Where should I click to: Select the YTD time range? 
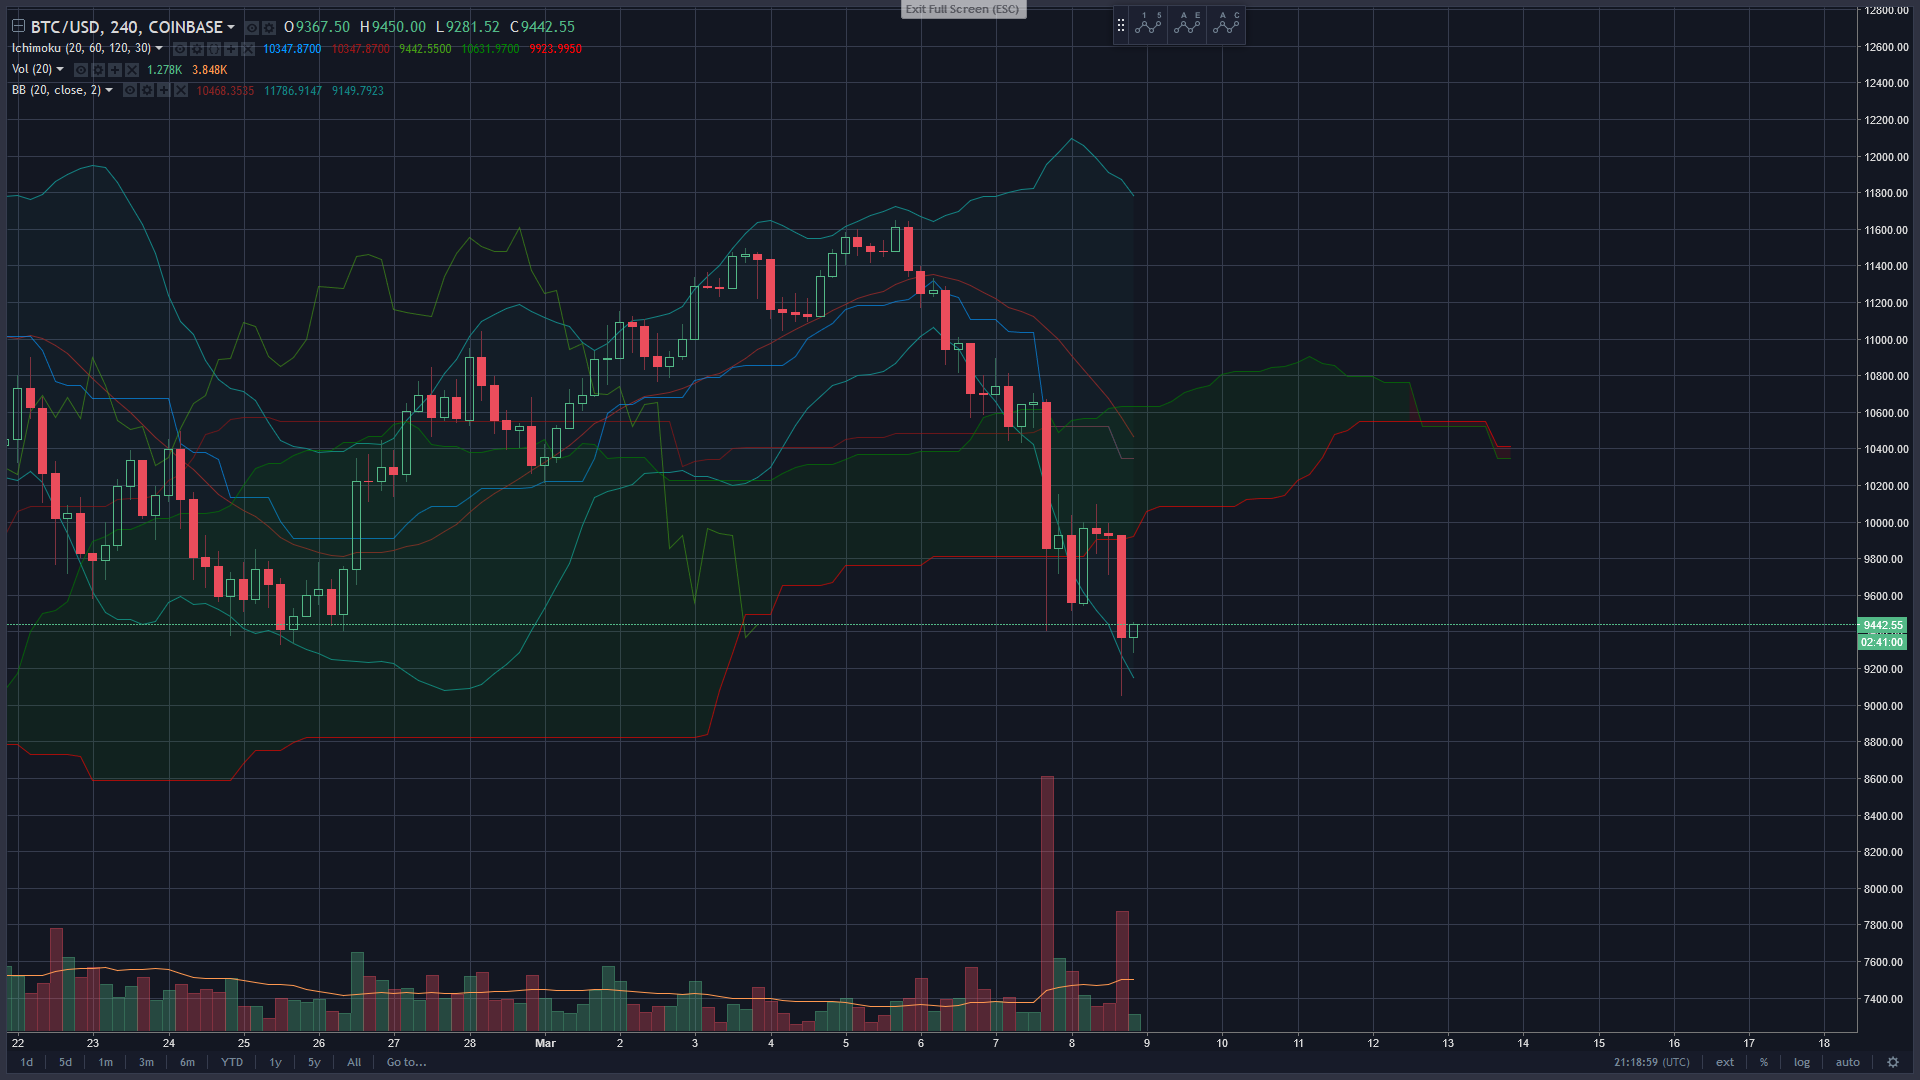click(x=231, y=1062)
